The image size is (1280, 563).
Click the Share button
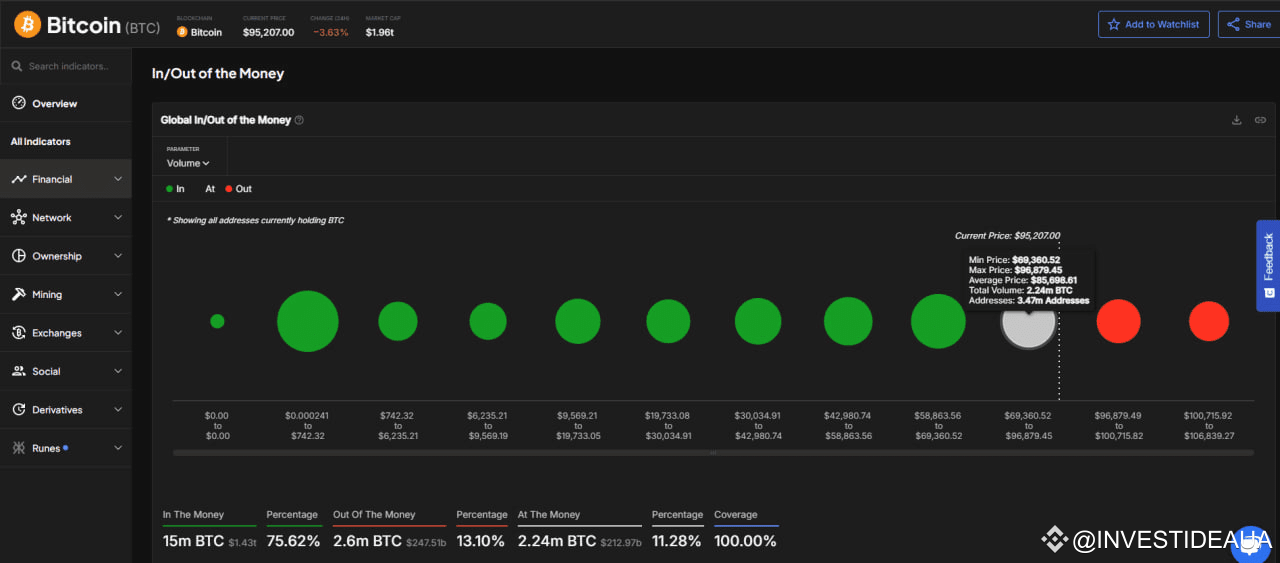point(1249,24)
